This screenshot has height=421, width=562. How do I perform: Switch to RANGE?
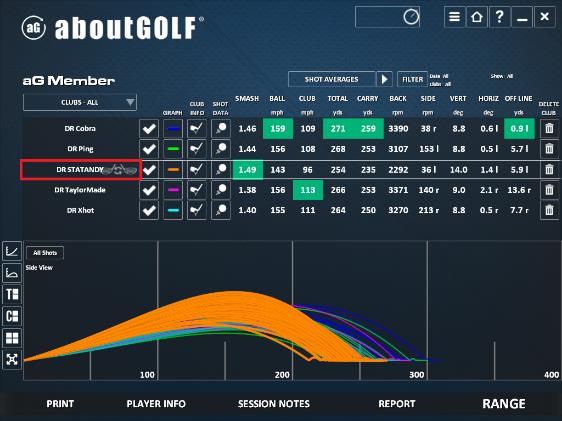click(504, 404)
